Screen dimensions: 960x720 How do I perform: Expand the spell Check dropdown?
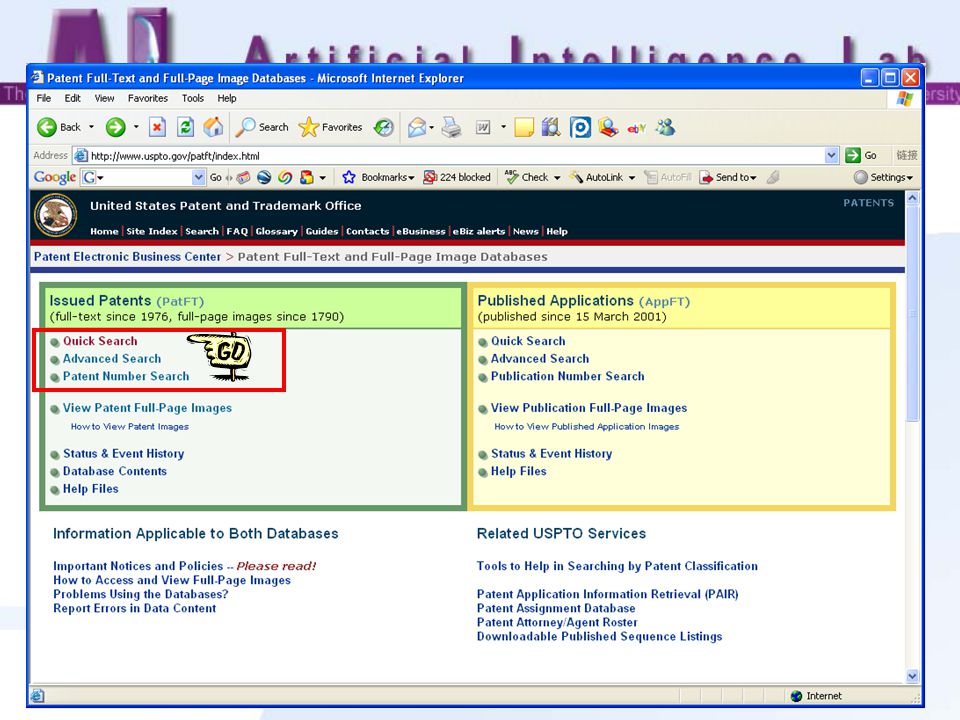557,178
